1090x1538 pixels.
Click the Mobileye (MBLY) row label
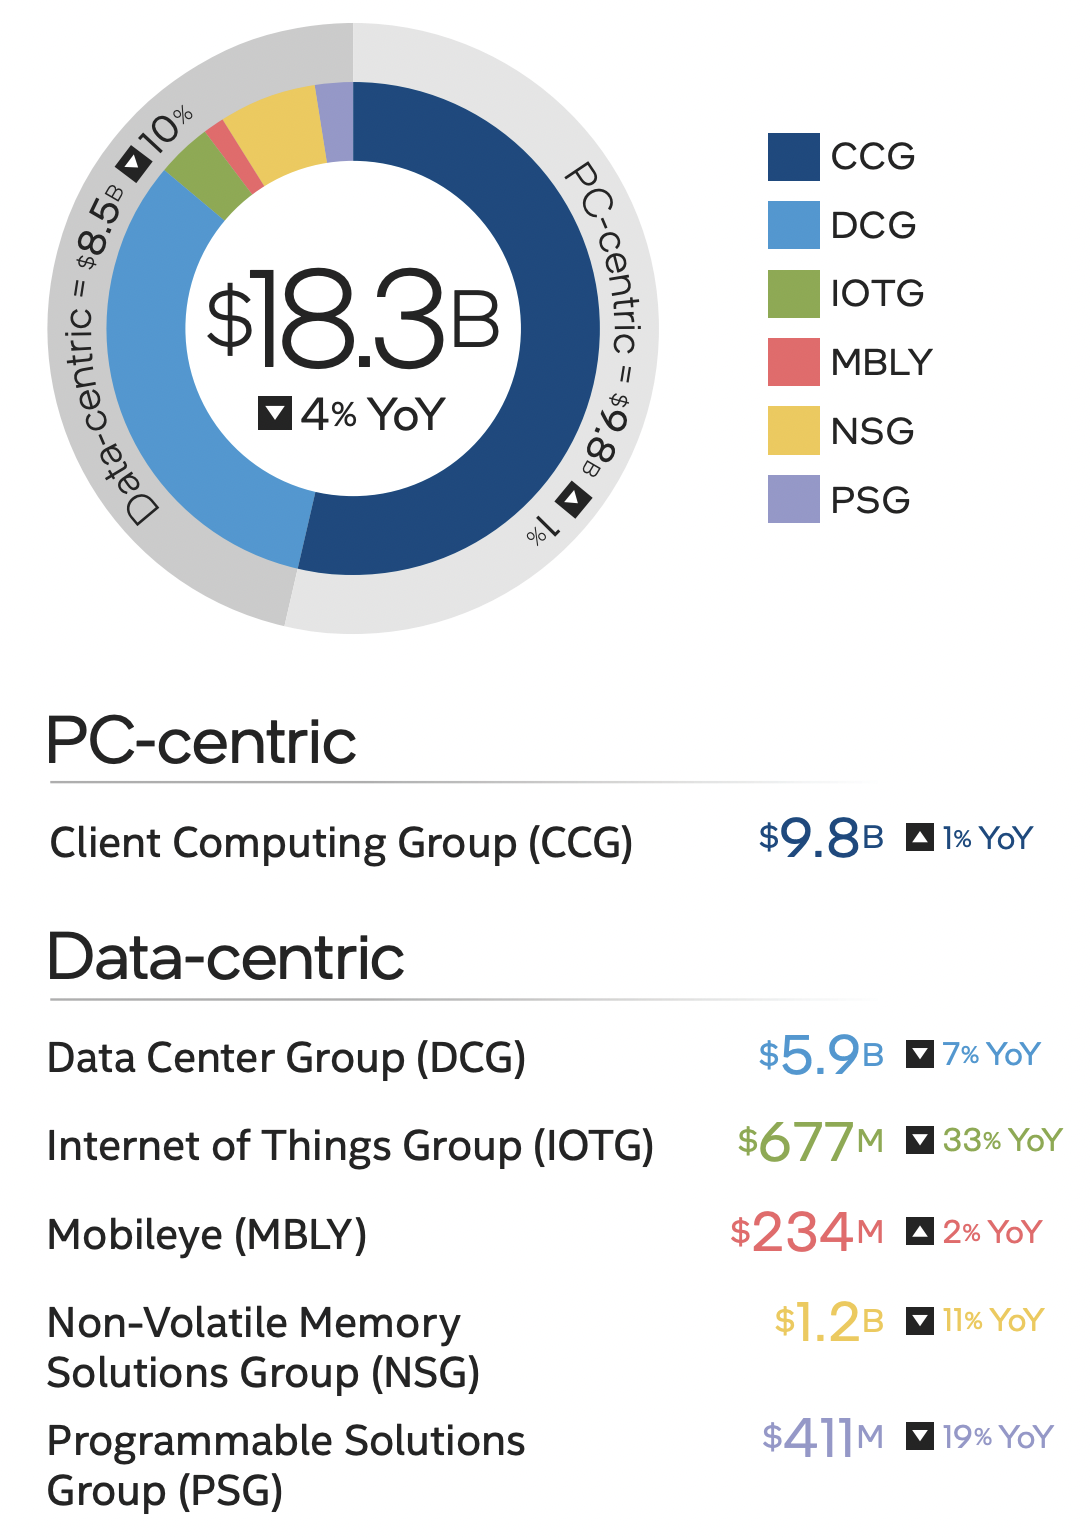[x=207, y=1235]
